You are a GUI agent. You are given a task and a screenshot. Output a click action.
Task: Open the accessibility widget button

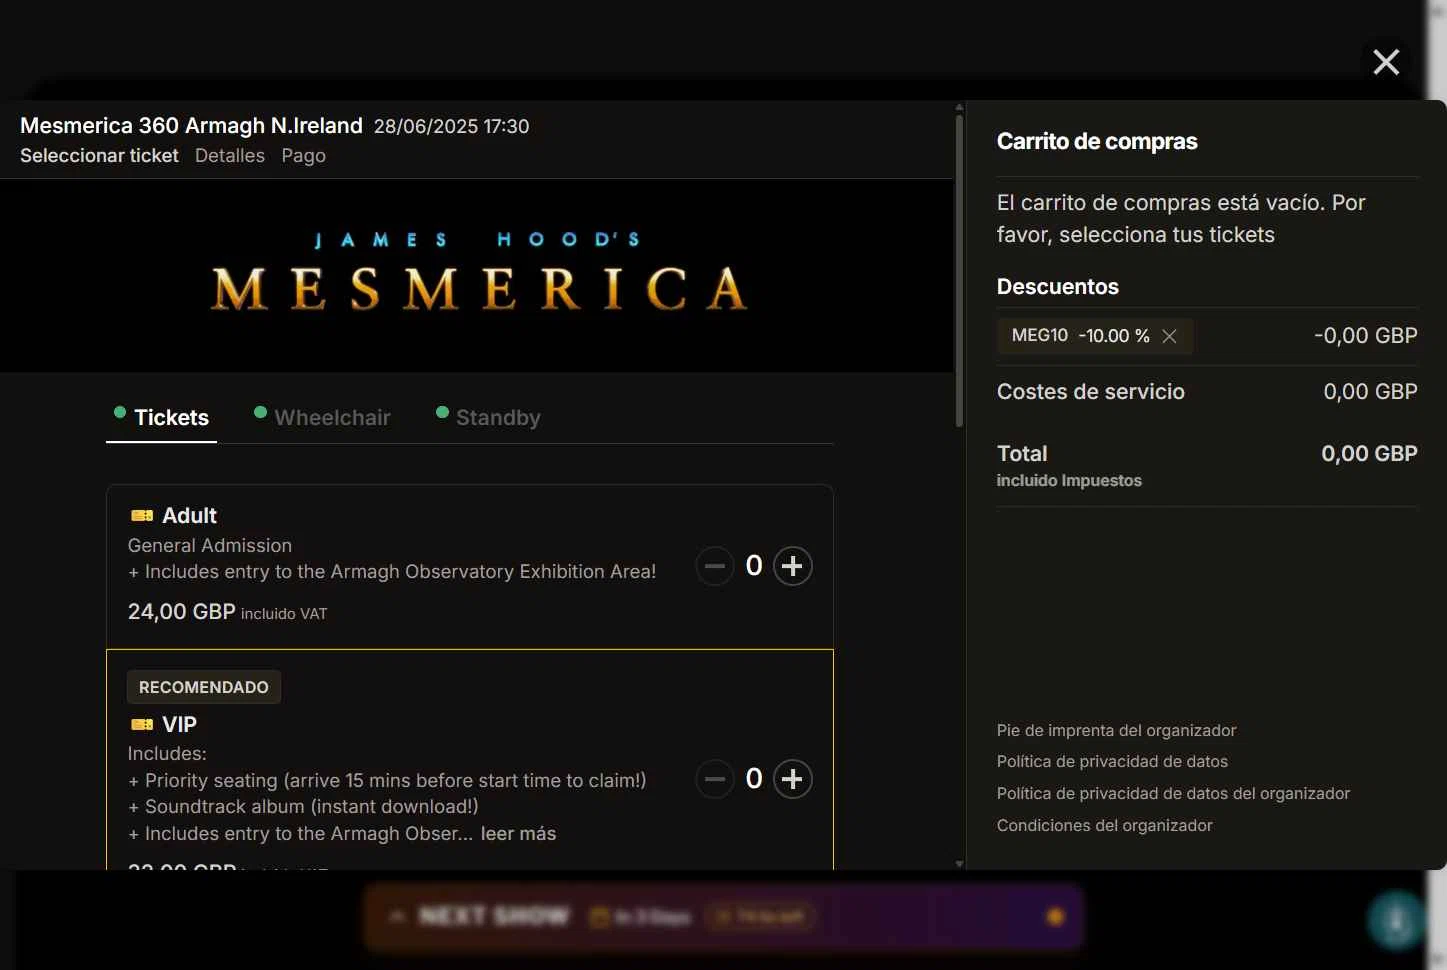[1396, 919]
